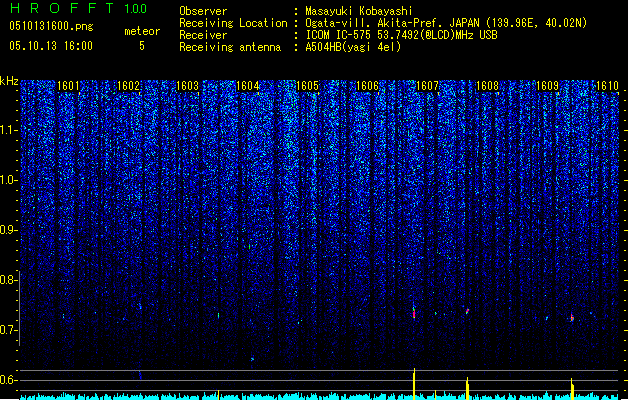
Task: Click observer name Masayuki Kobayashi
Action: coord(359,11)
